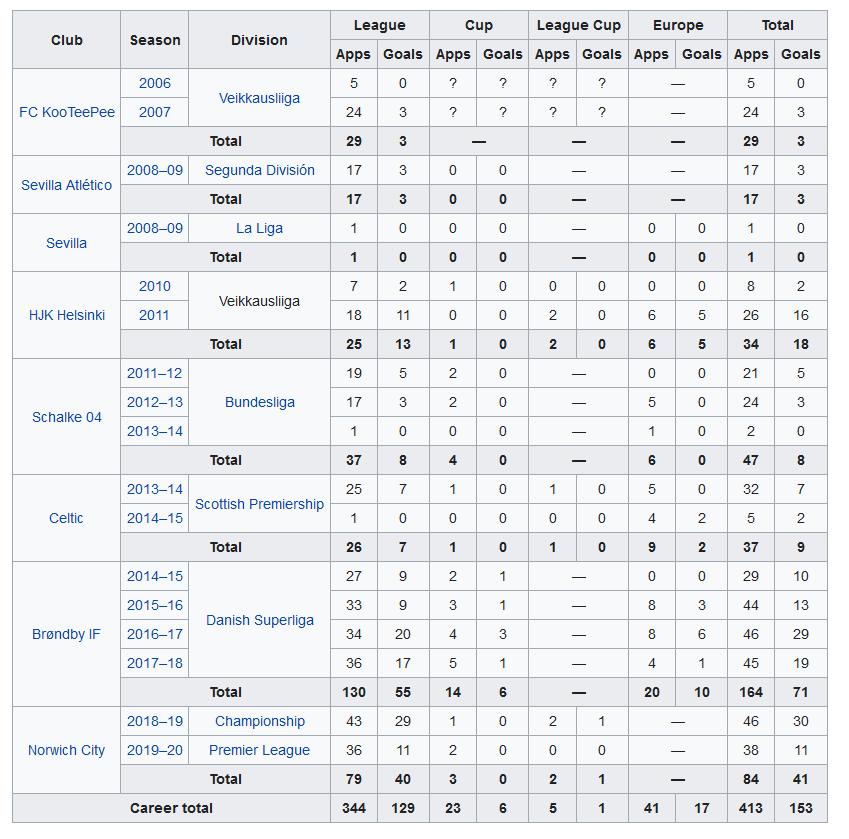
Task: Open the Norwich City club link
Action: [66, 750]
